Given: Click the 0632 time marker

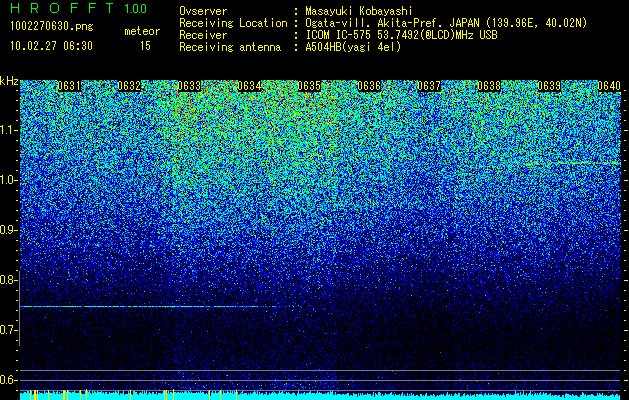Looking at the screenshot, I should pyautogui.click(x=129, y=86).
